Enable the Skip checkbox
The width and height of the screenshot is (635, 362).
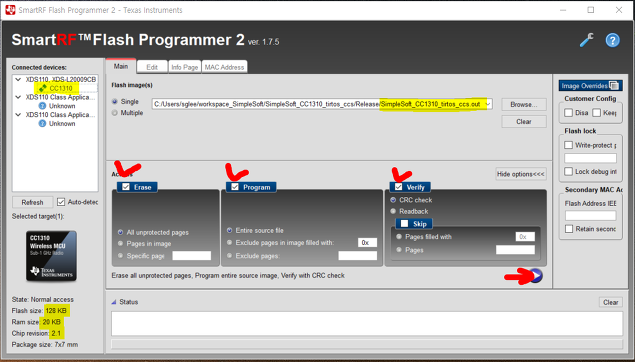tap(404, 224)
